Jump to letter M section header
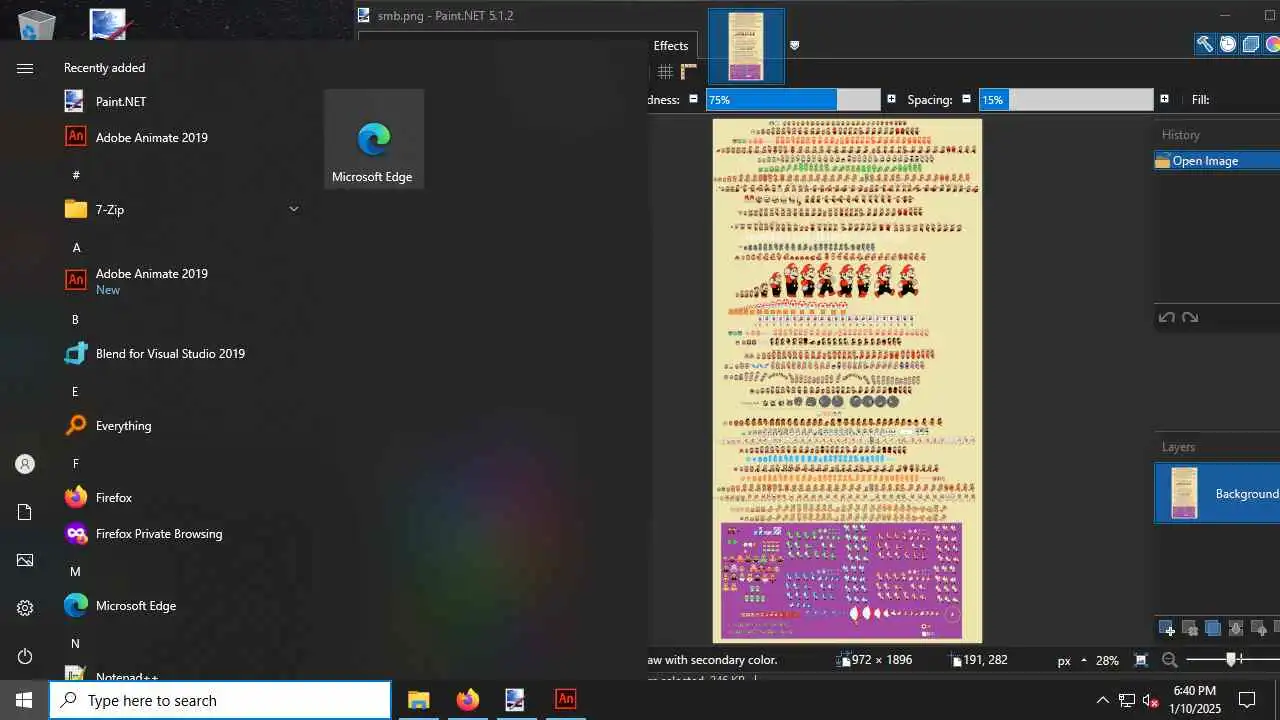Screen dimensions: 1280x720 (75, 571)
